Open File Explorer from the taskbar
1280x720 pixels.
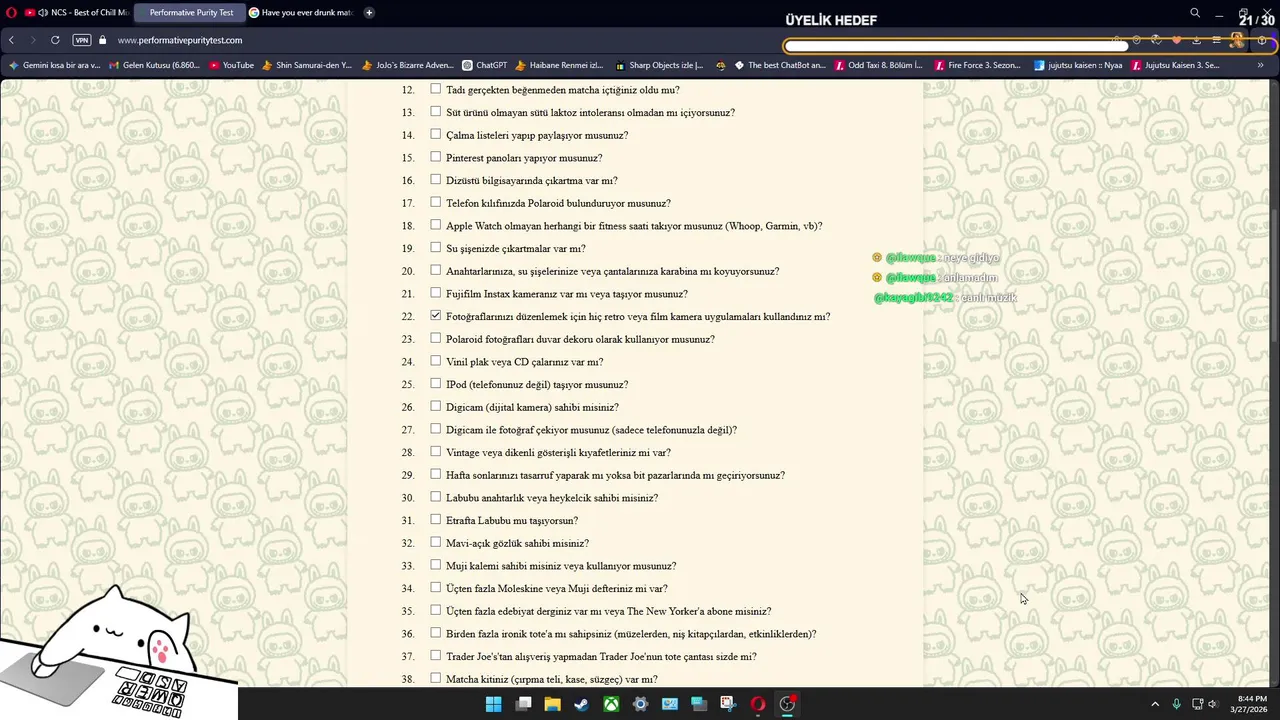[552, 704]
